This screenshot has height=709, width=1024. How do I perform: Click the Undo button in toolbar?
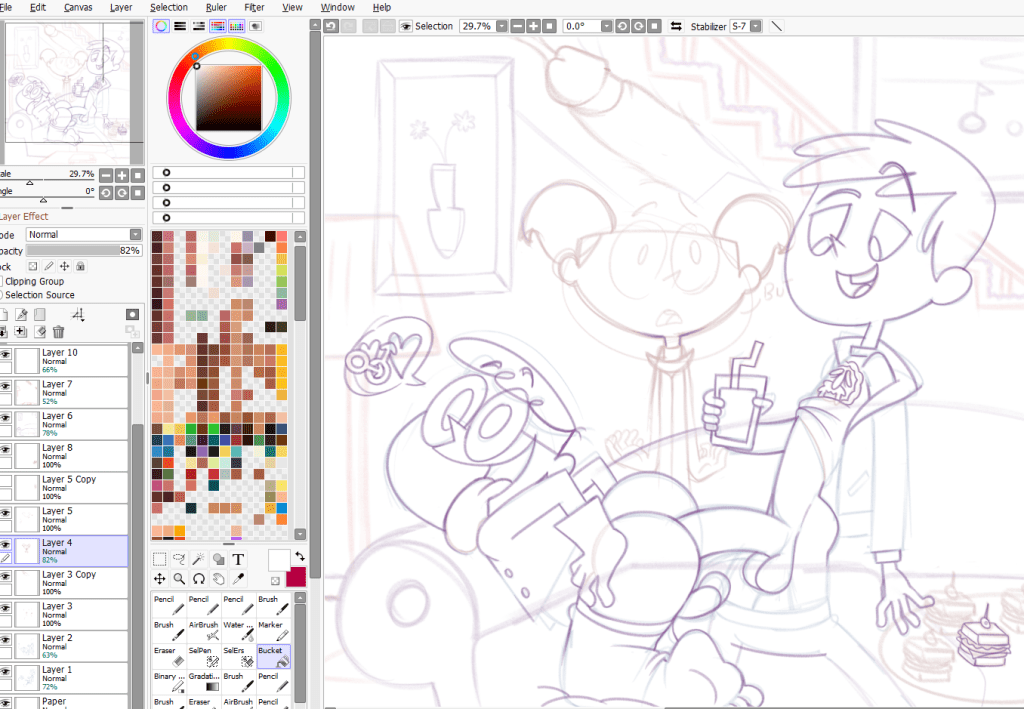coord(331,26)
